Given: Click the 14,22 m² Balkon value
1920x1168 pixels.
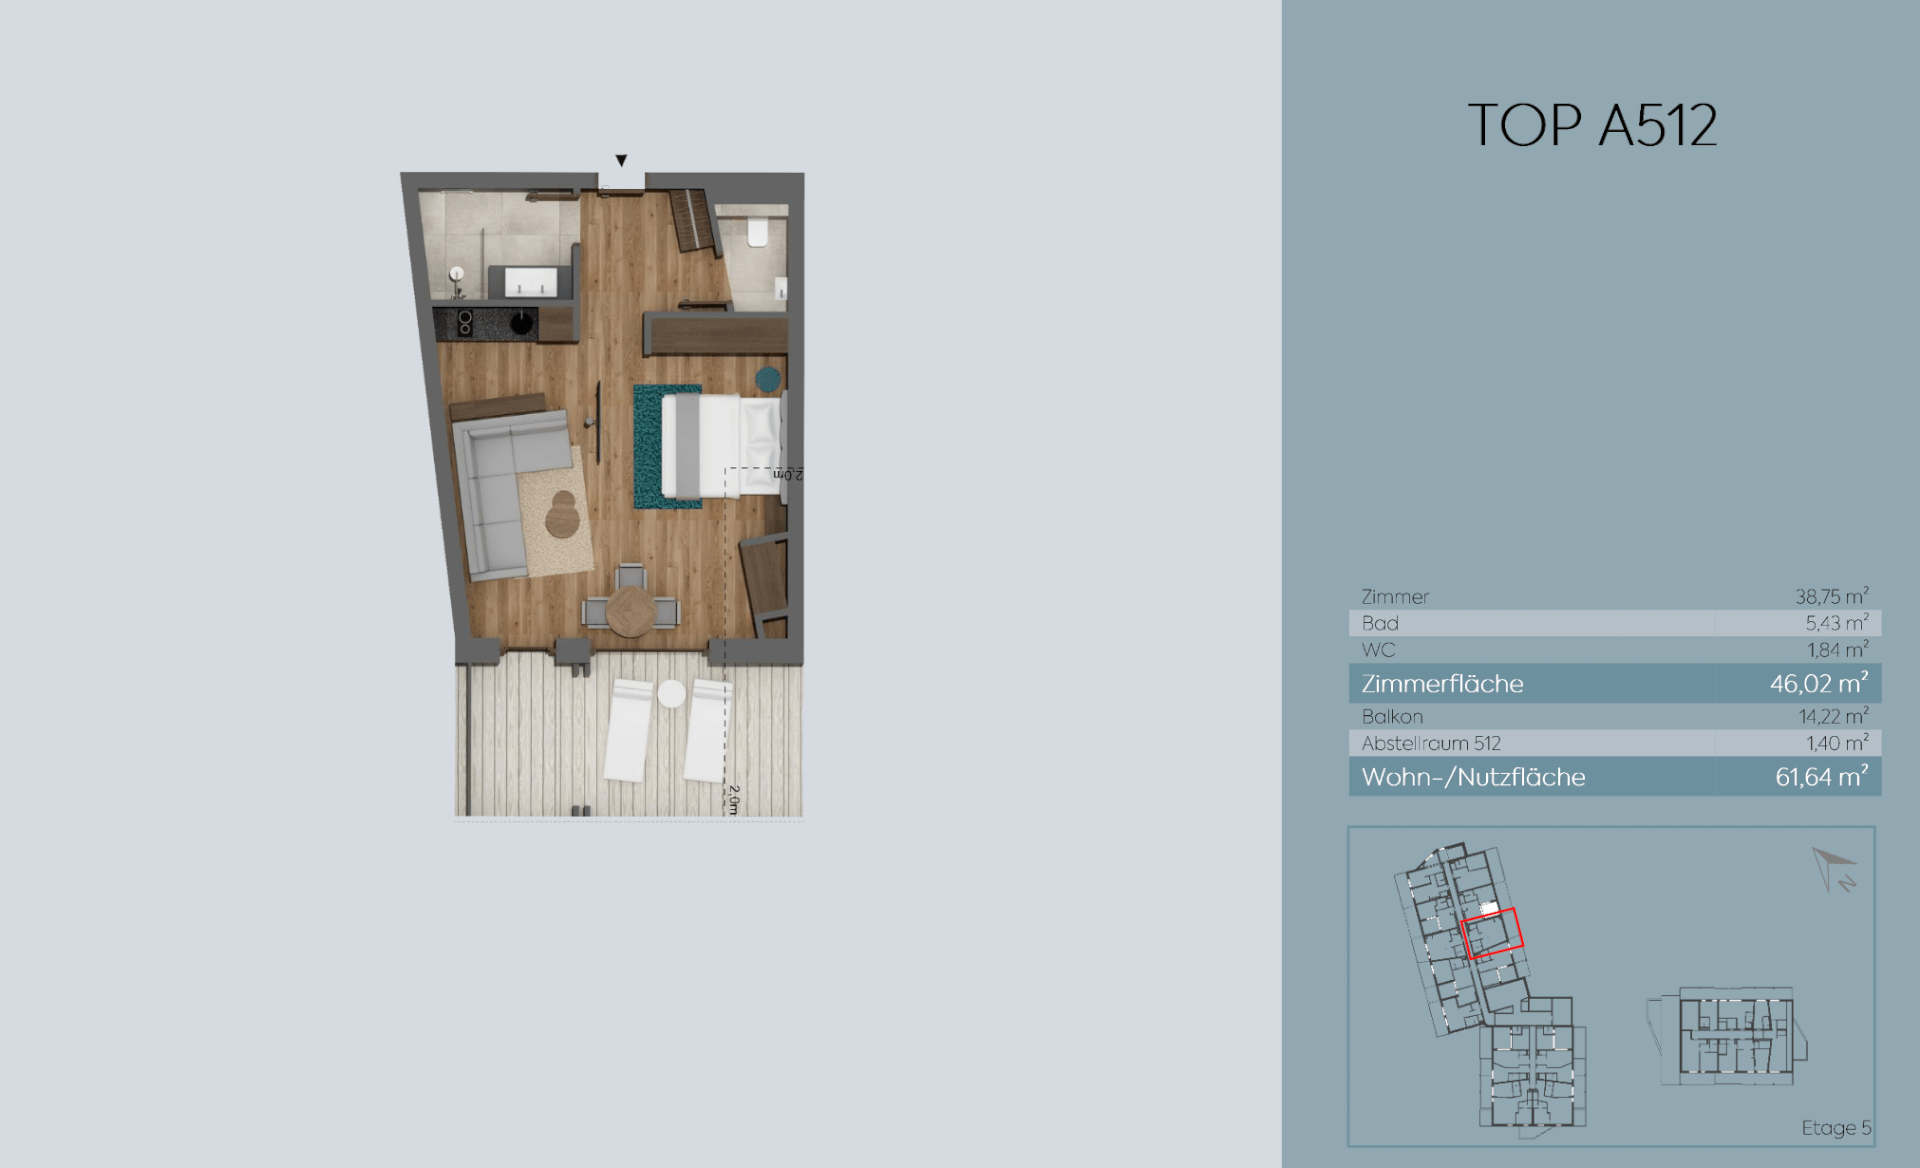Looking at the screenshot, I should point(1833,716).
